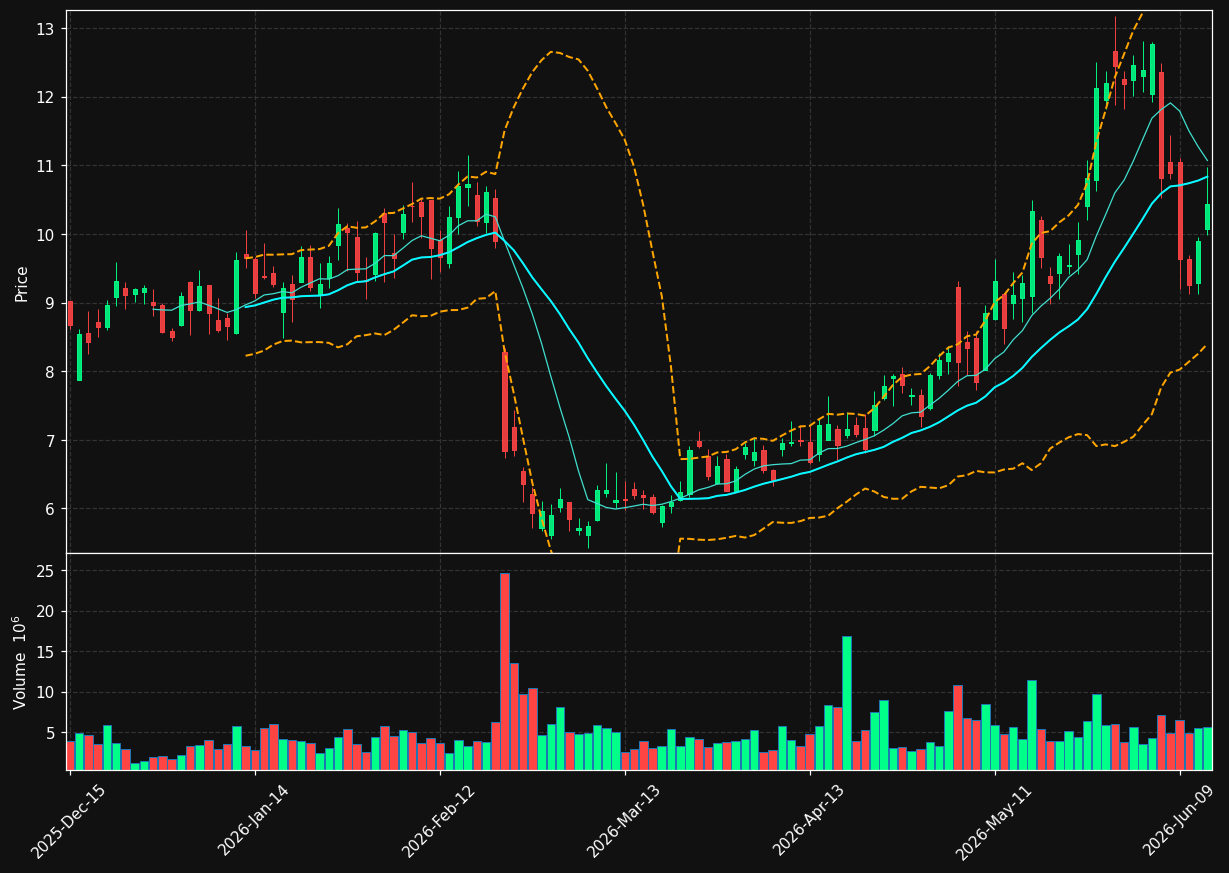Click the 2026-May-11 date axis label
This screenshot has height=873, width=1229.
(994, 821)
